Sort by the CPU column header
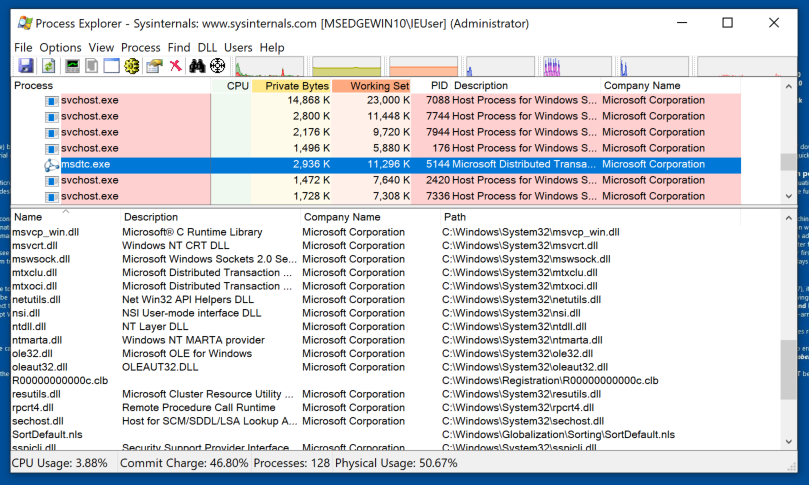Screen dimensions: 809x485 click(231, 86)
